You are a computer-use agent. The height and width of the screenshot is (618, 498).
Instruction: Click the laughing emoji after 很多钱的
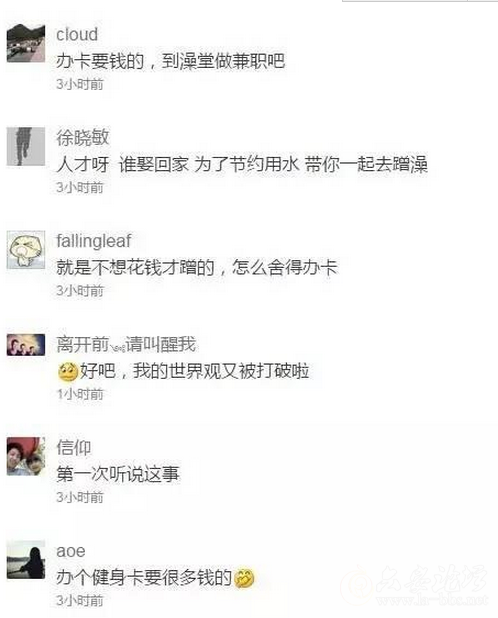(244, 578)
